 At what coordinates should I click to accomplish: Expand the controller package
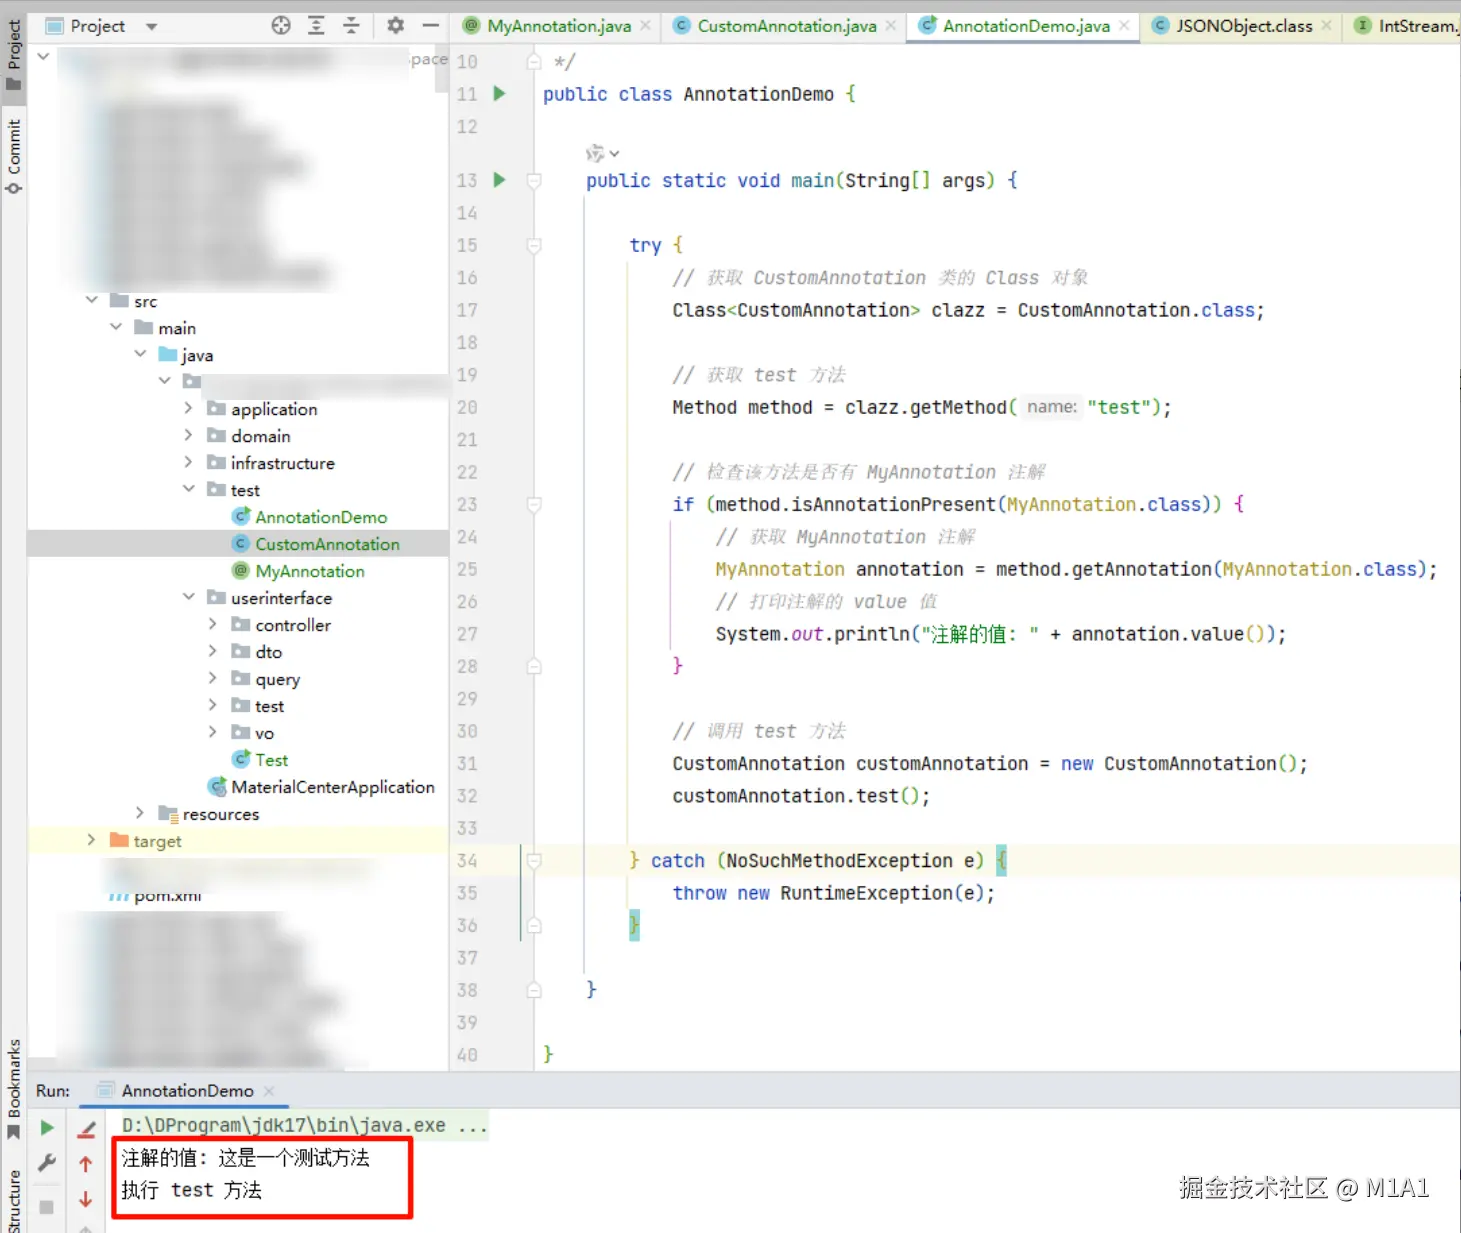click(x=212, y=624)
